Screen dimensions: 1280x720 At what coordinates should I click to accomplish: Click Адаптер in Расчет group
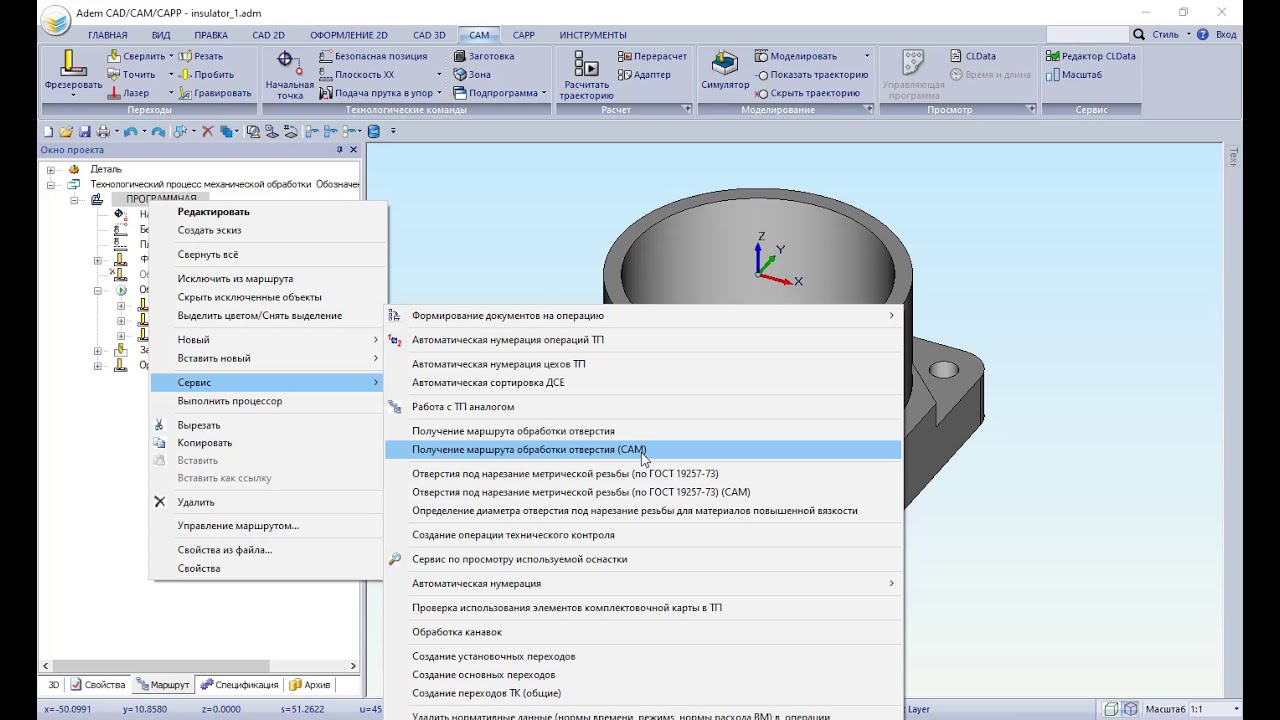pyautogui.click(x=645, y=74)
